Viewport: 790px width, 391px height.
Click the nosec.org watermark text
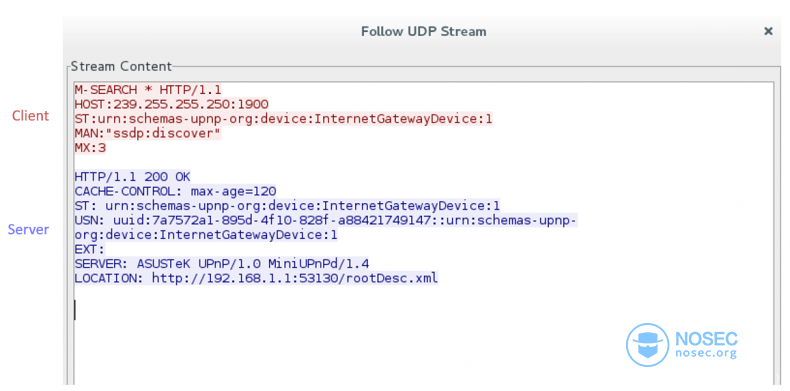click(706, 353)
